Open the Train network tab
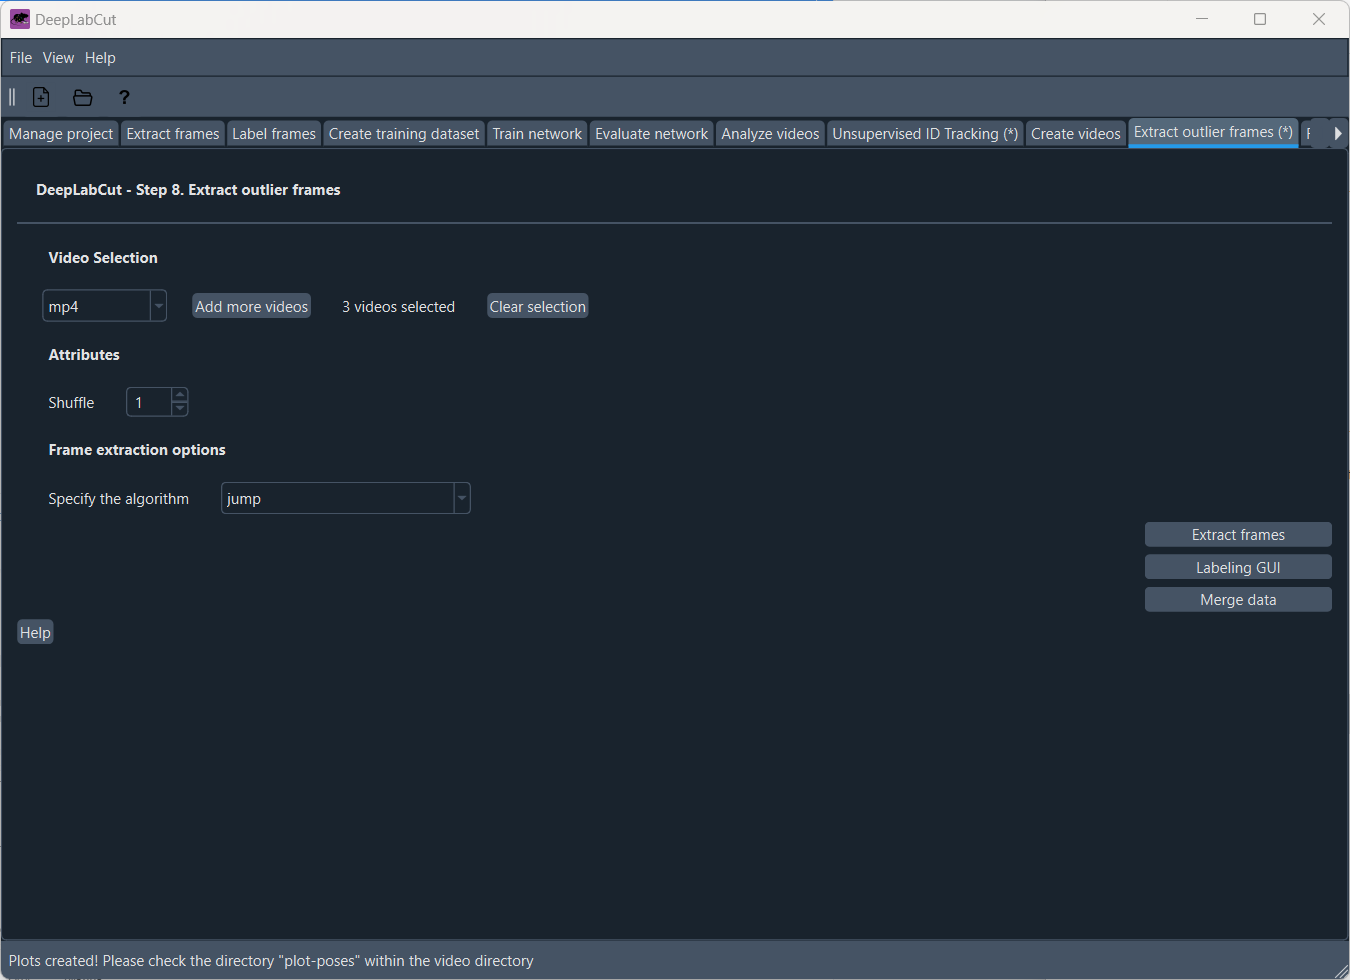The image size is (1350, 980). [537, 134]
